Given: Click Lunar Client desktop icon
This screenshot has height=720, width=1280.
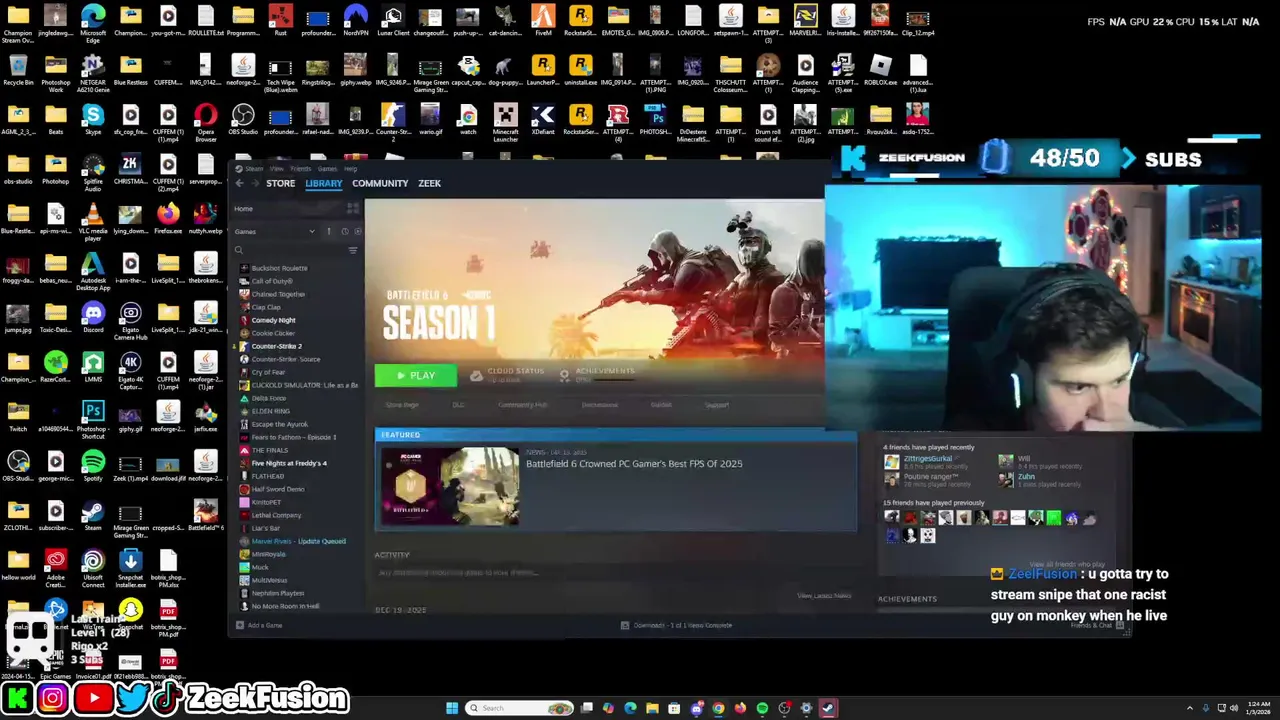Looking at the screenshot, I should point(393,21).
